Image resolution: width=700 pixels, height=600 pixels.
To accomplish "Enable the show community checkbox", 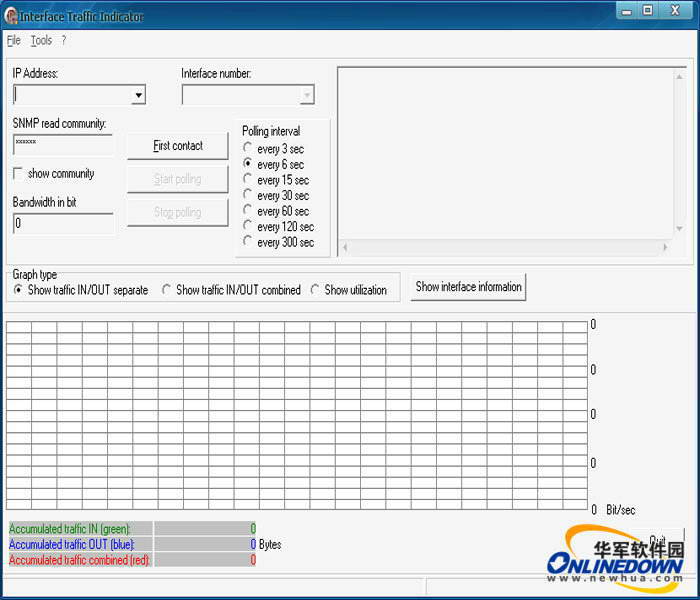I will pos(18,173).
